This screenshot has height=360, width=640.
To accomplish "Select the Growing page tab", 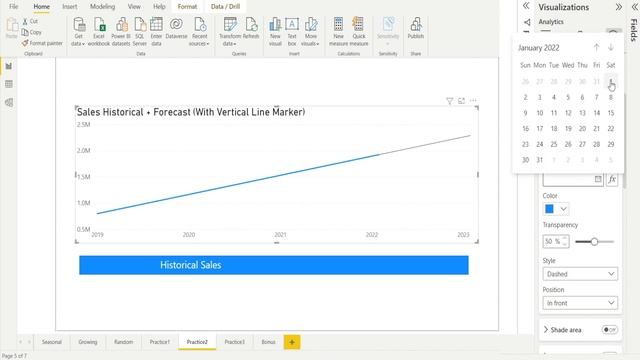I will pos(88,342).
